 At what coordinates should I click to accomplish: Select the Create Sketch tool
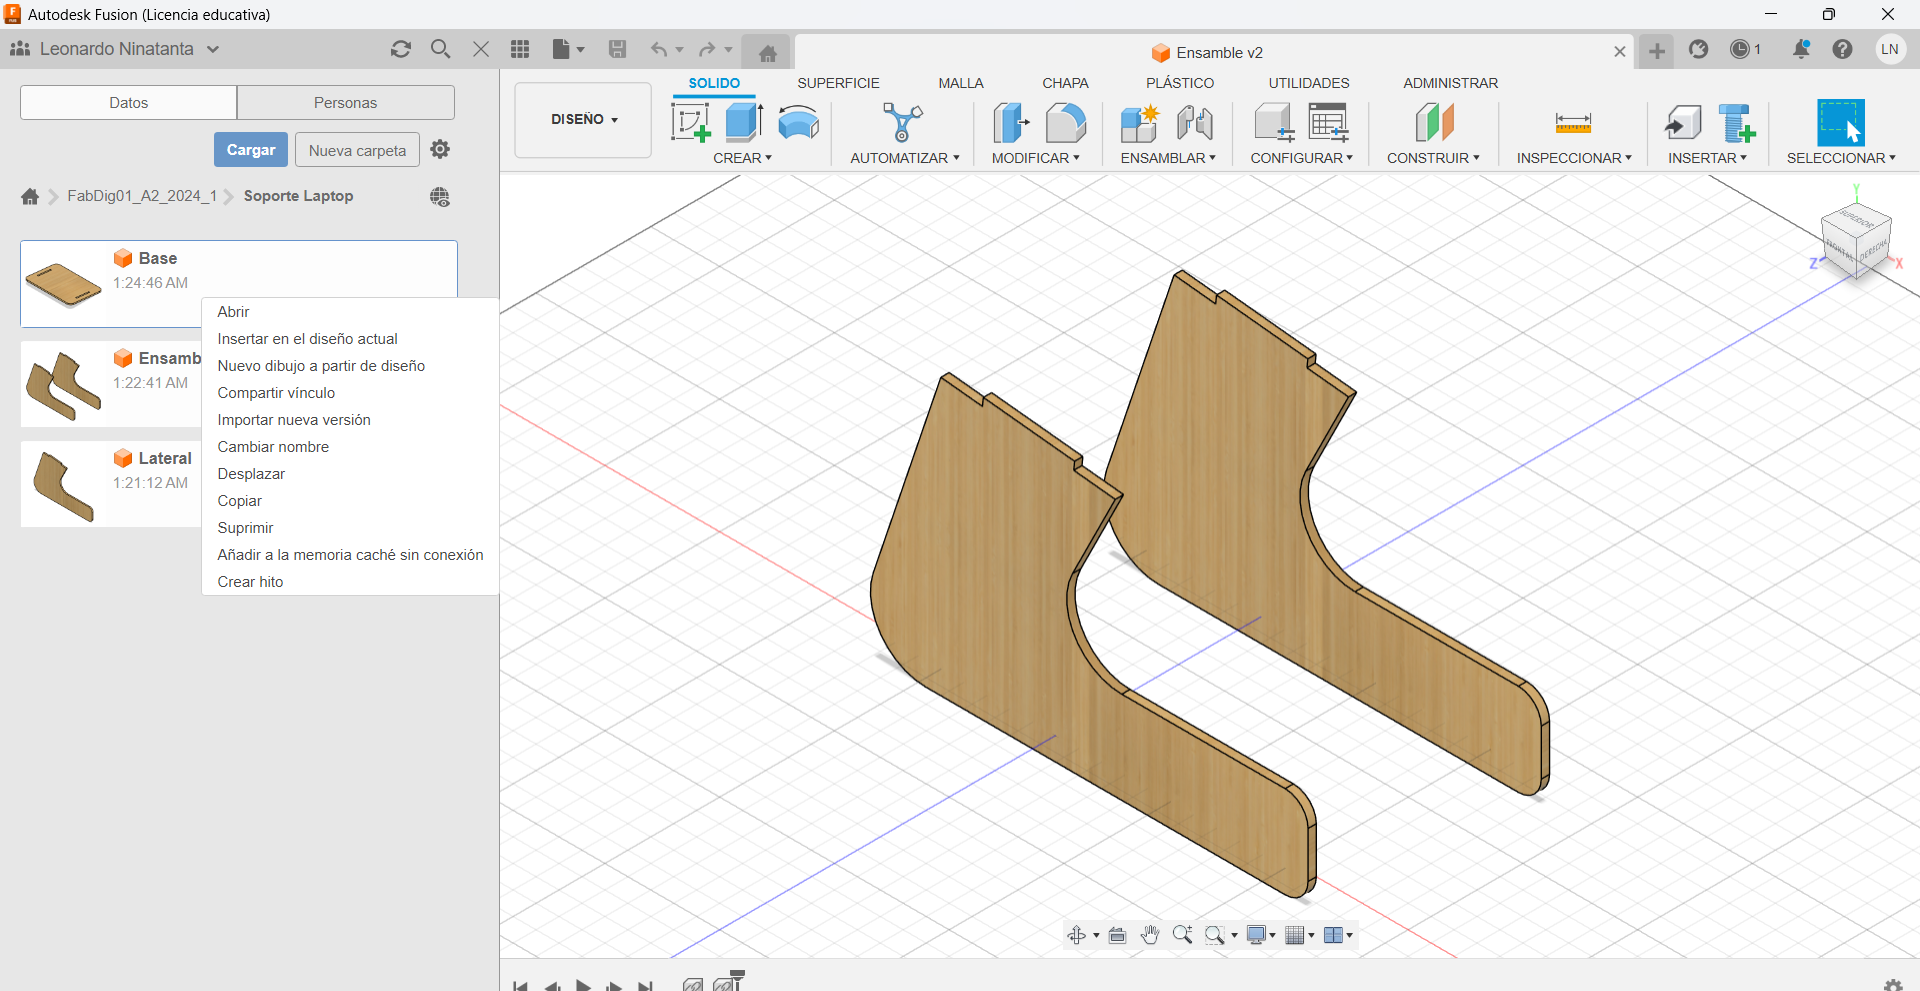[690, 123]
